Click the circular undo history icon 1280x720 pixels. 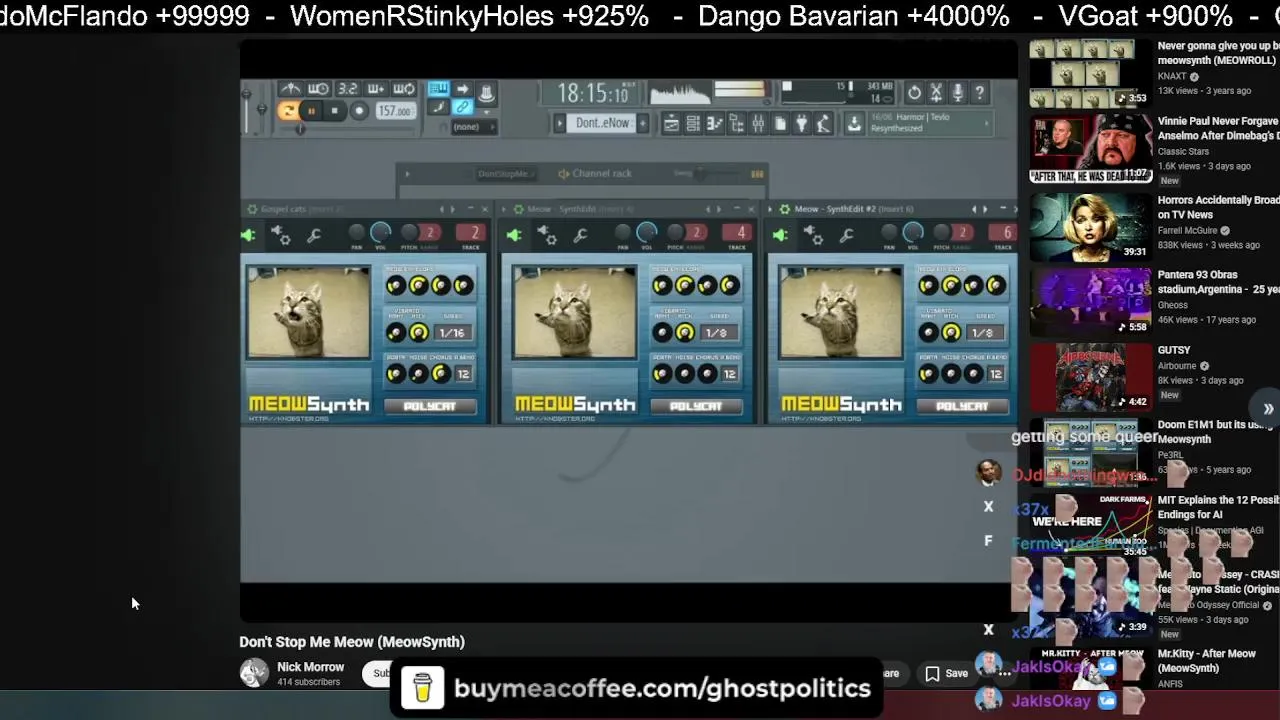(914, 93)
